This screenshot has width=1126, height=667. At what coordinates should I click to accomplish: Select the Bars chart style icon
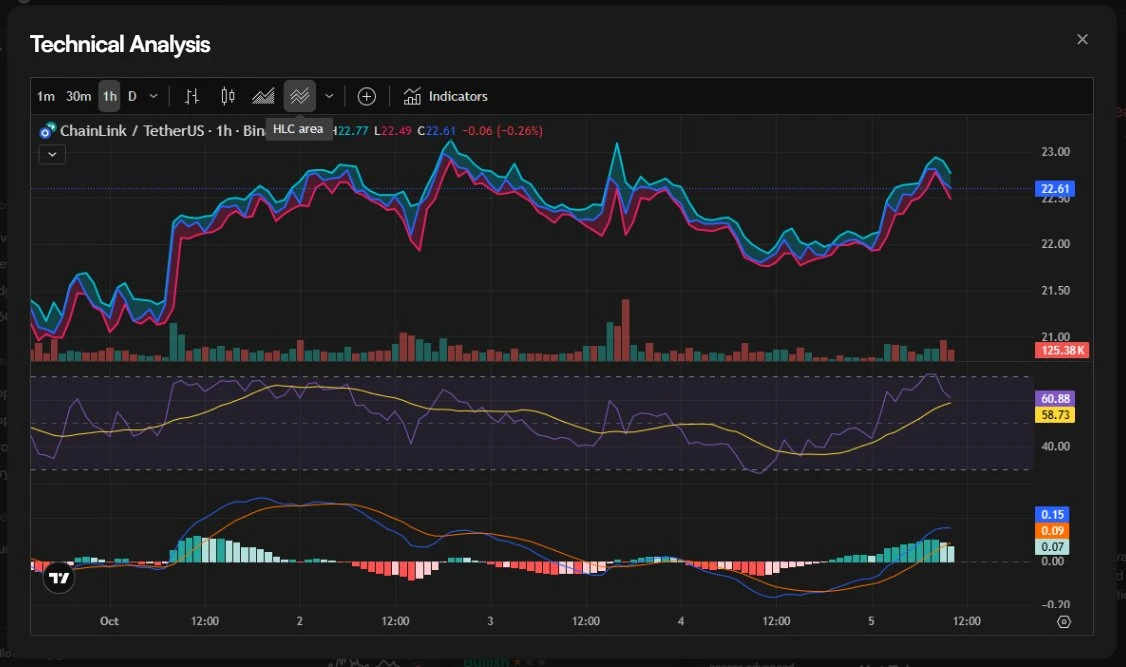192,96
